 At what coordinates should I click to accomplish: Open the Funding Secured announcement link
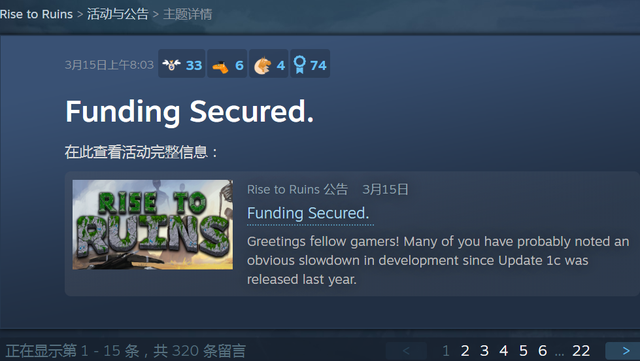pyautogui.click(x=308, y=213)
